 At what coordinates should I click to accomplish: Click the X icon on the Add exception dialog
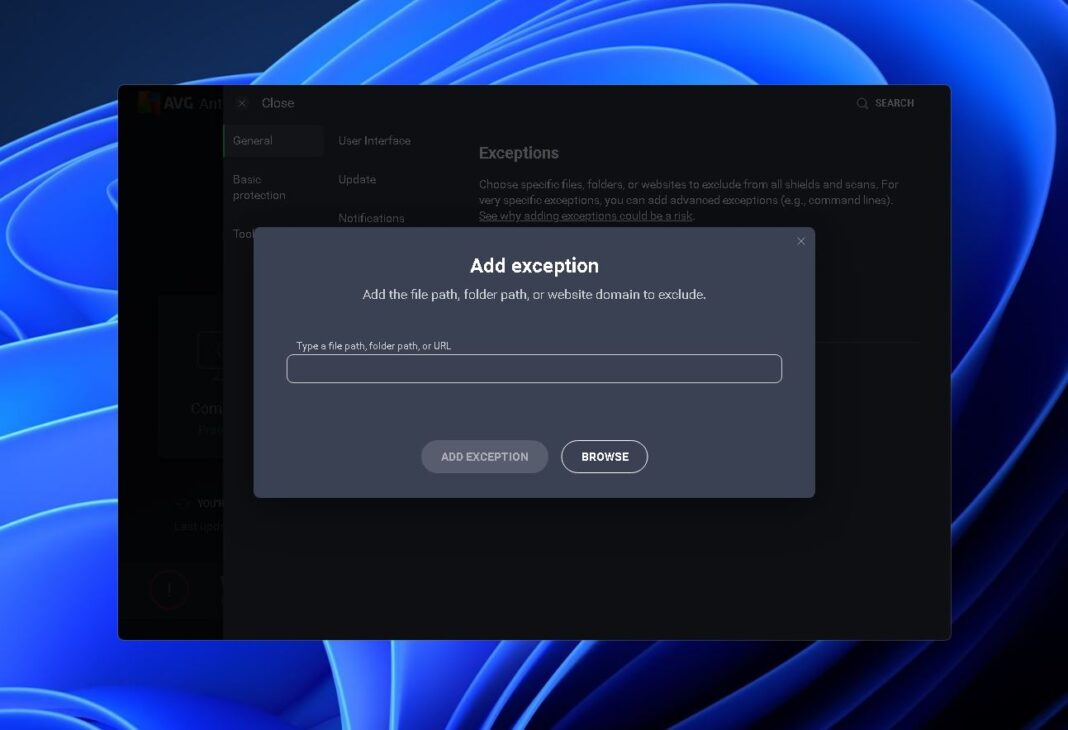coord(800,241)
